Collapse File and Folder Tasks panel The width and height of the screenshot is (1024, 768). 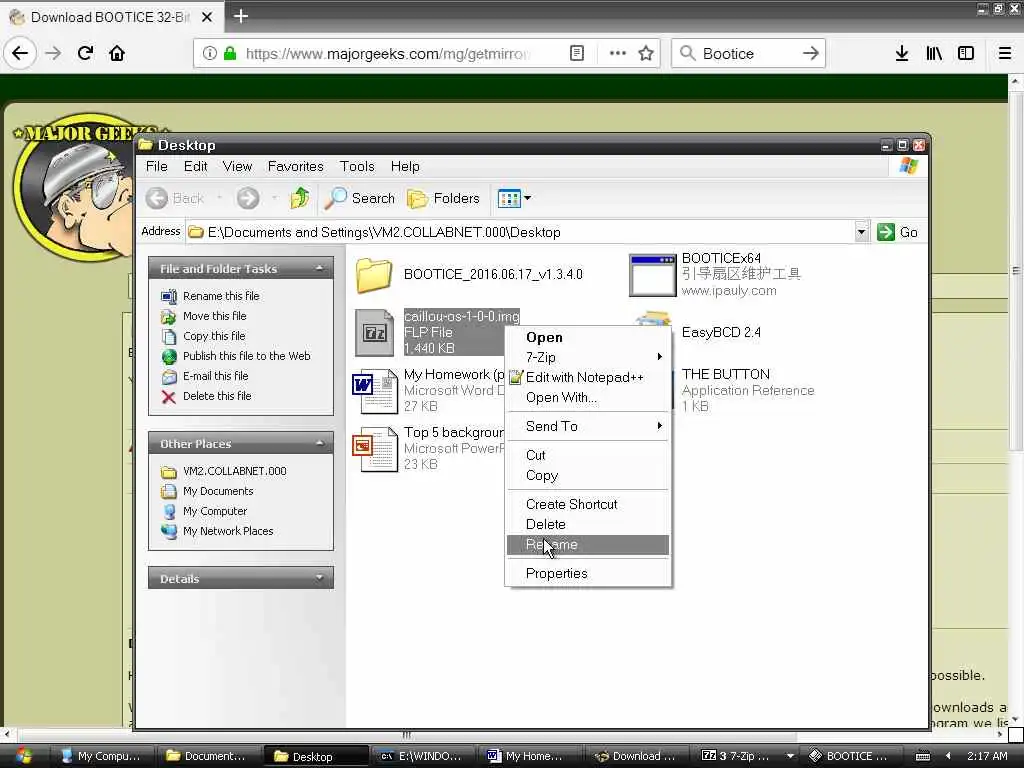click(319, 268)
